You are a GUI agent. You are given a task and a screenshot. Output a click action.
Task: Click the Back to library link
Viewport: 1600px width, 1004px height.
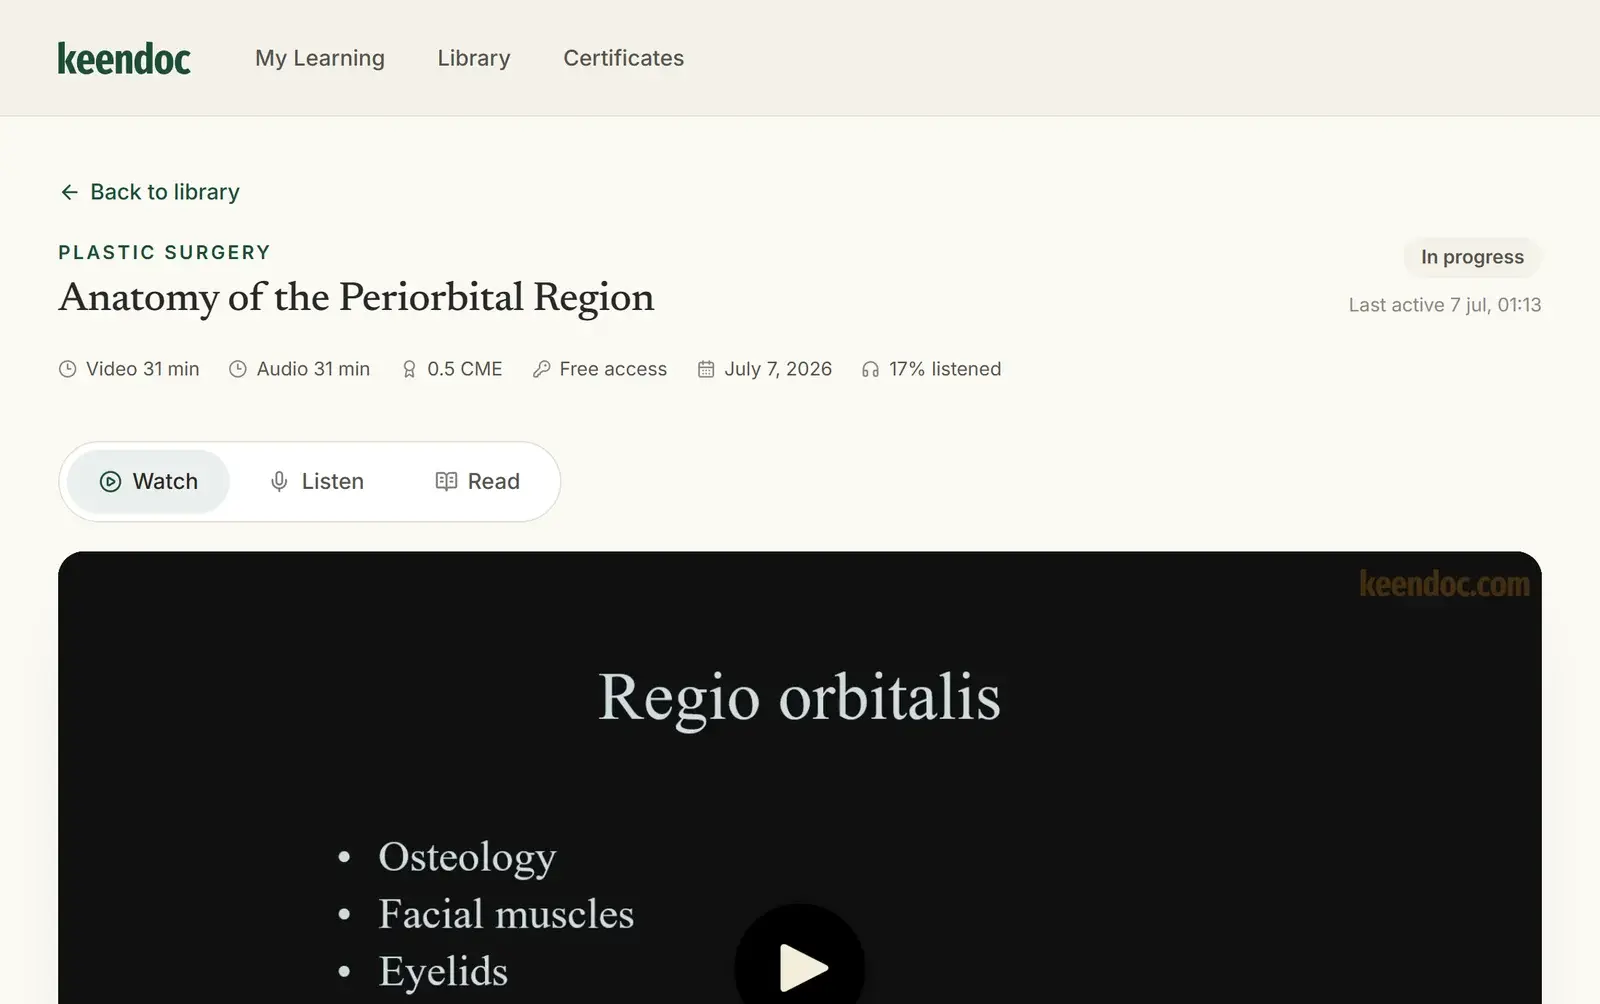150,192
